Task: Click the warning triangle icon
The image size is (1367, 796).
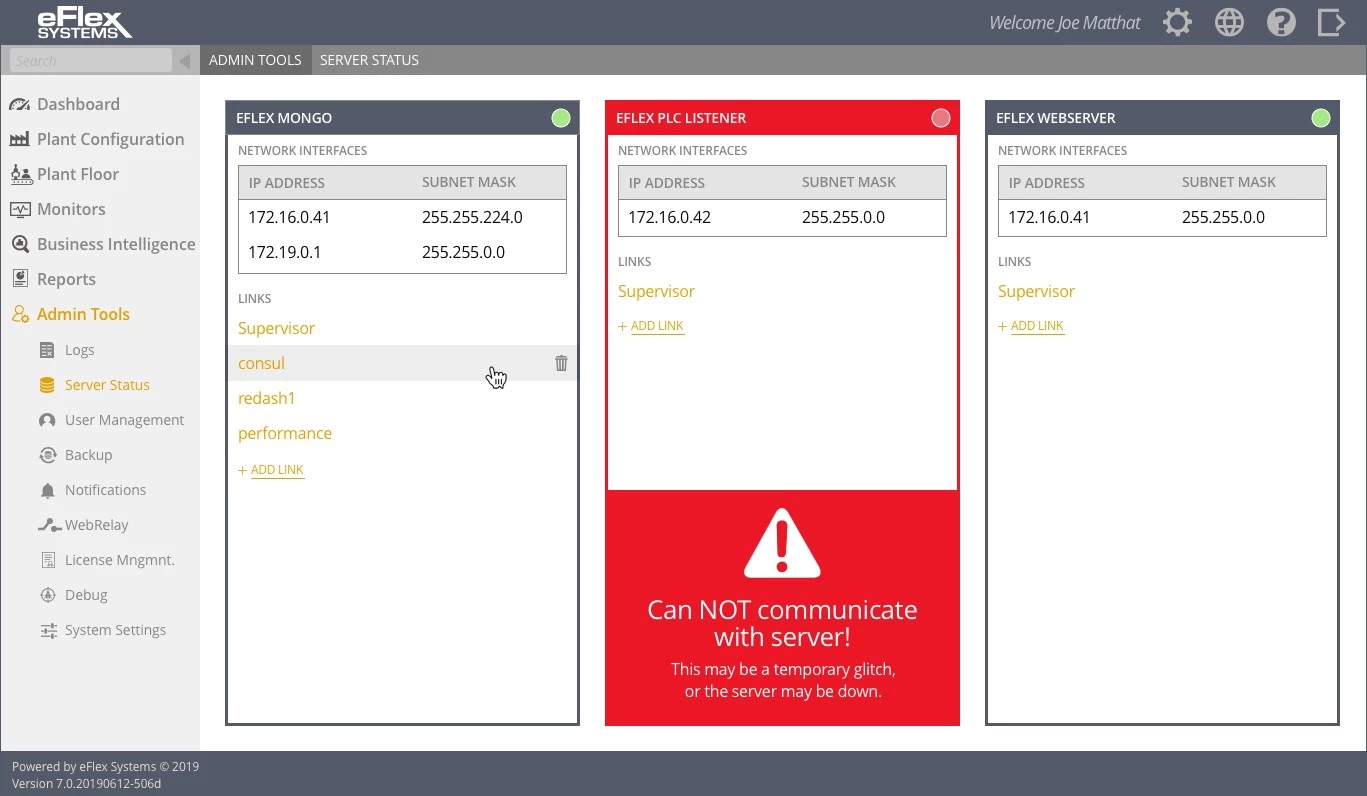Action: pyautogui.click(x=782, y=544)
